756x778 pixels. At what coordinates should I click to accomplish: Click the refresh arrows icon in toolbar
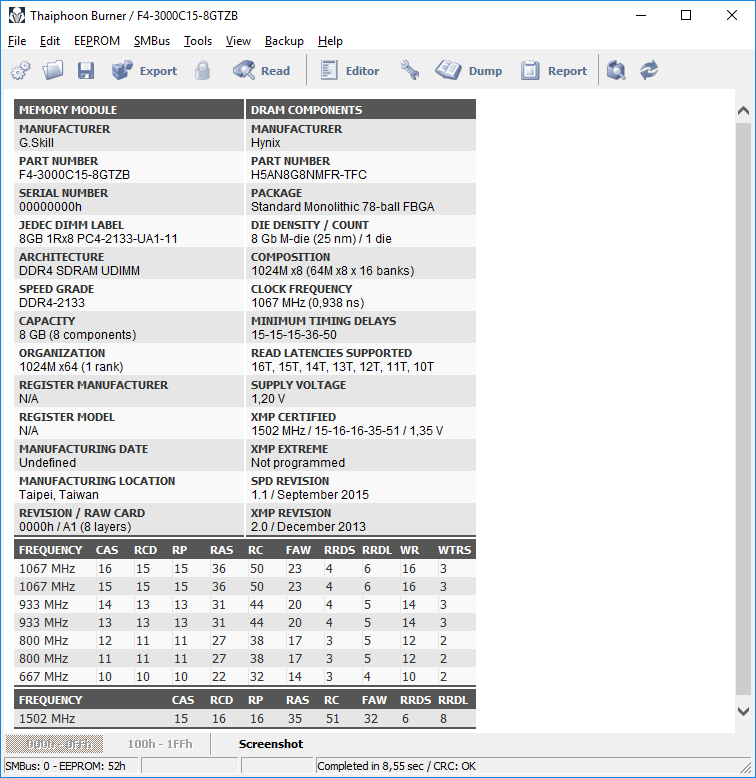648,70
